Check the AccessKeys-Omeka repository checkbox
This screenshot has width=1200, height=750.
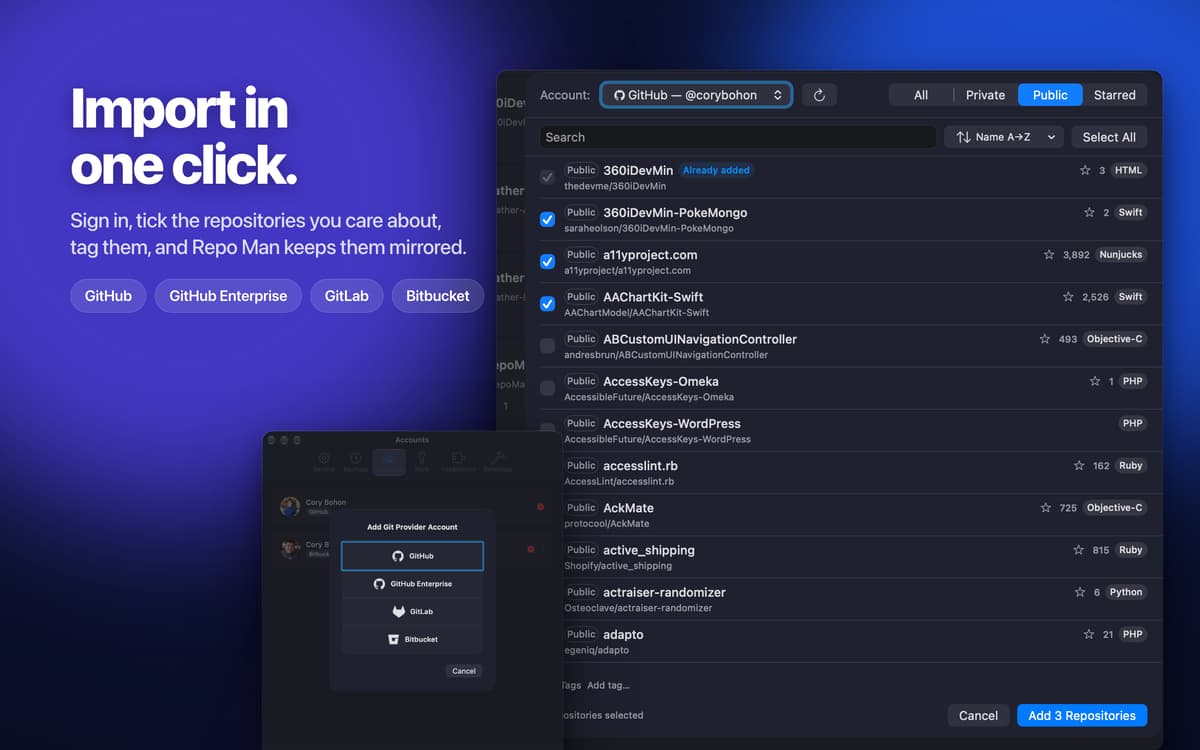click(547, 388)
